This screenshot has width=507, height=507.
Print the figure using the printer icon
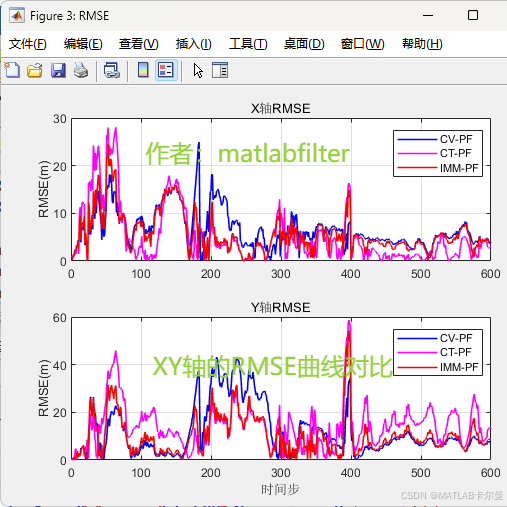tap(81, 71)
